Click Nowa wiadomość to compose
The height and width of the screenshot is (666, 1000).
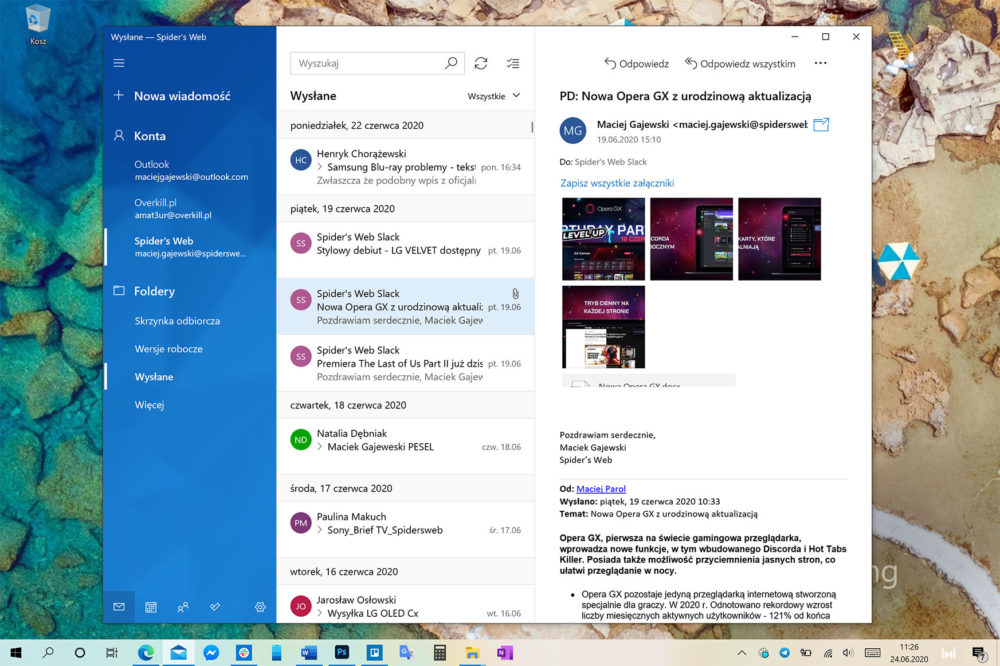182,96
